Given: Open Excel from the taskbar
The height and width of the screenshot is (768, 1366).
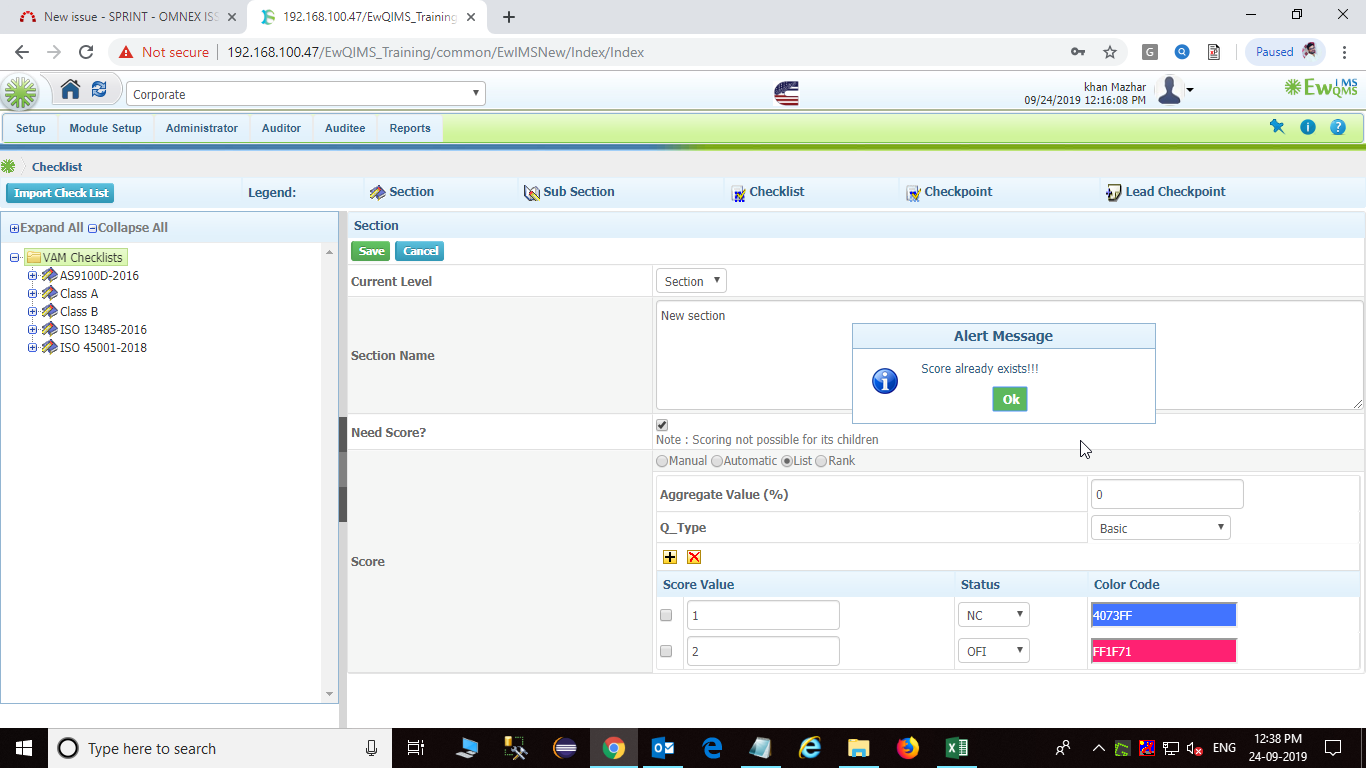Looking at the screenshot, I should 956,748.
